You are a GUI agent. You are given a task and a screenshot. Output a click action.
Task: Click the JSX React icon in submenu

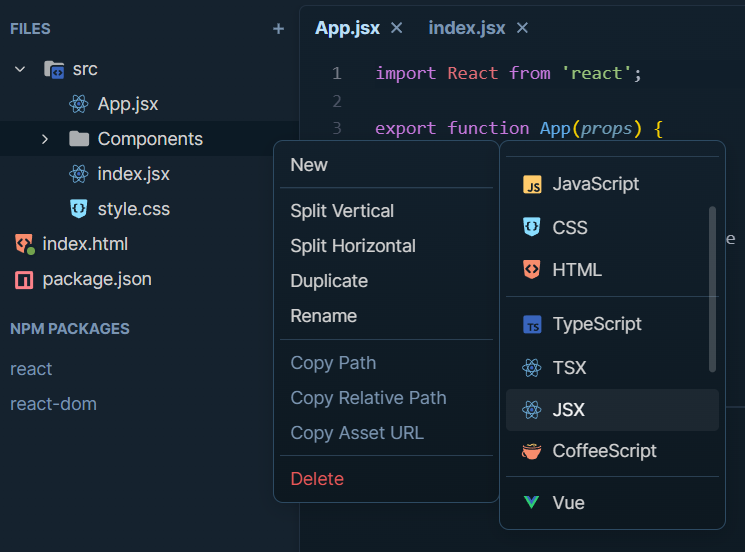click(532, 410)
